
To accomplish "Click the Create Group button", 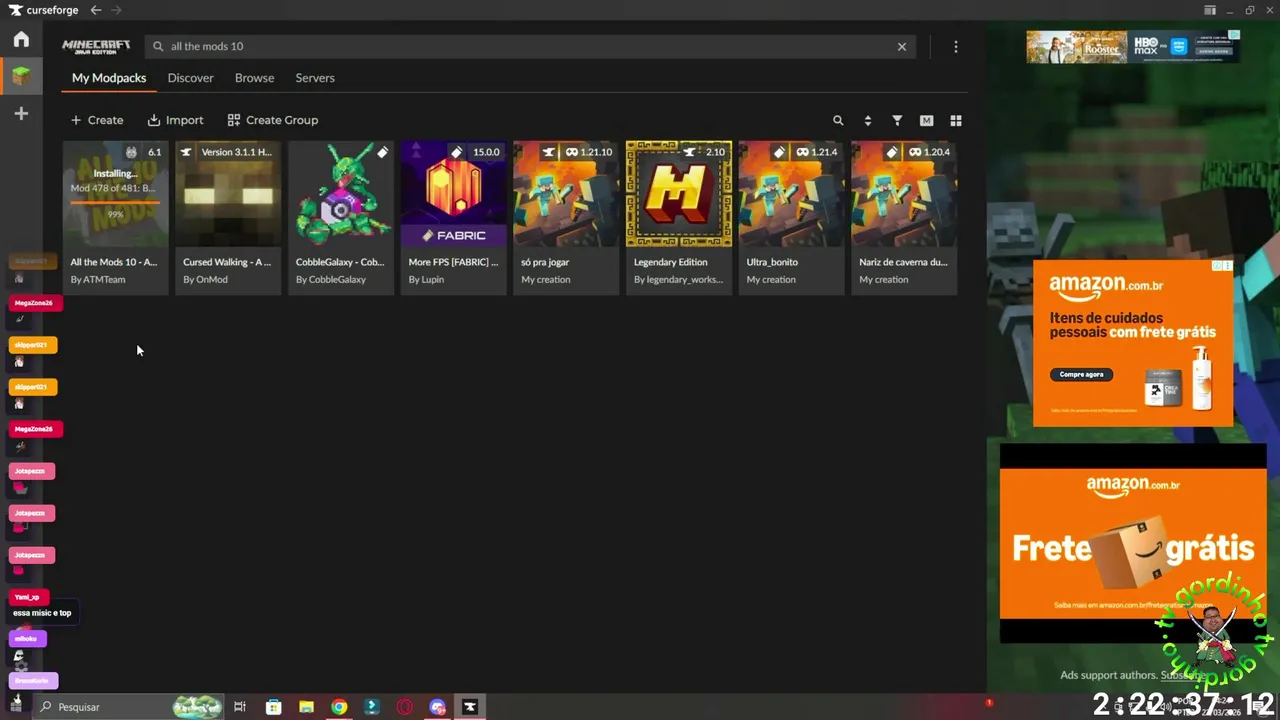I will pyautogui.click(x=272, y=120).
